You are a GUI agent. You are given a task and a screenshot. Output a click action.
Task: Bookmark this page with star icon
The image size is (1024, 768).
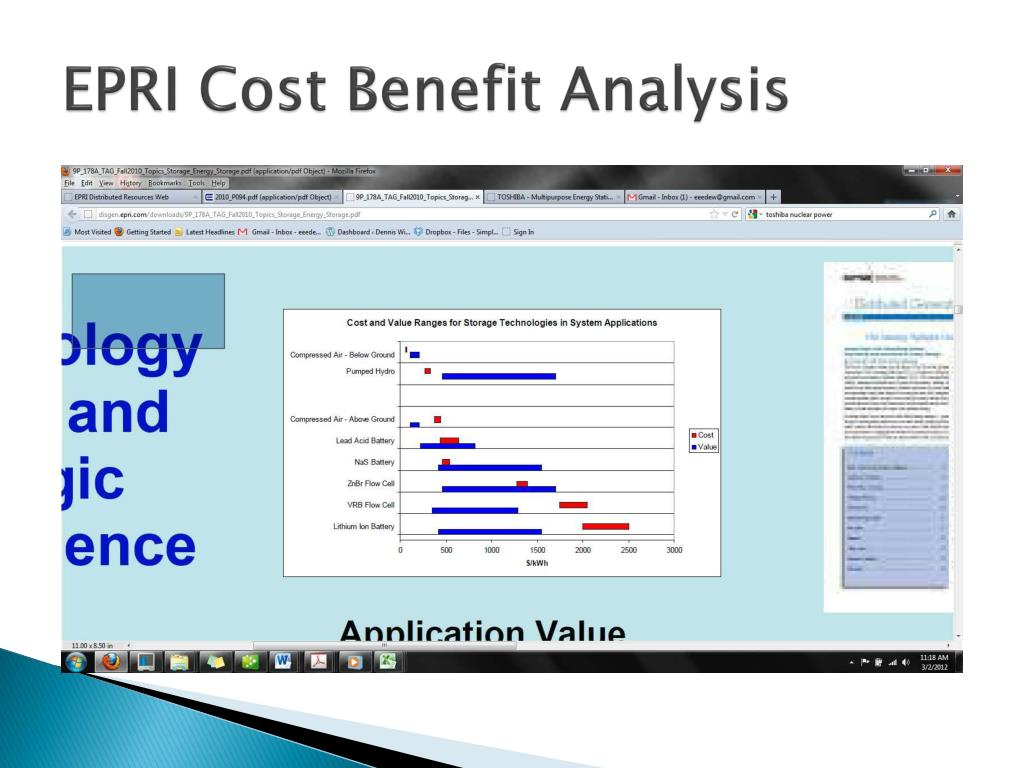[714, 214]
